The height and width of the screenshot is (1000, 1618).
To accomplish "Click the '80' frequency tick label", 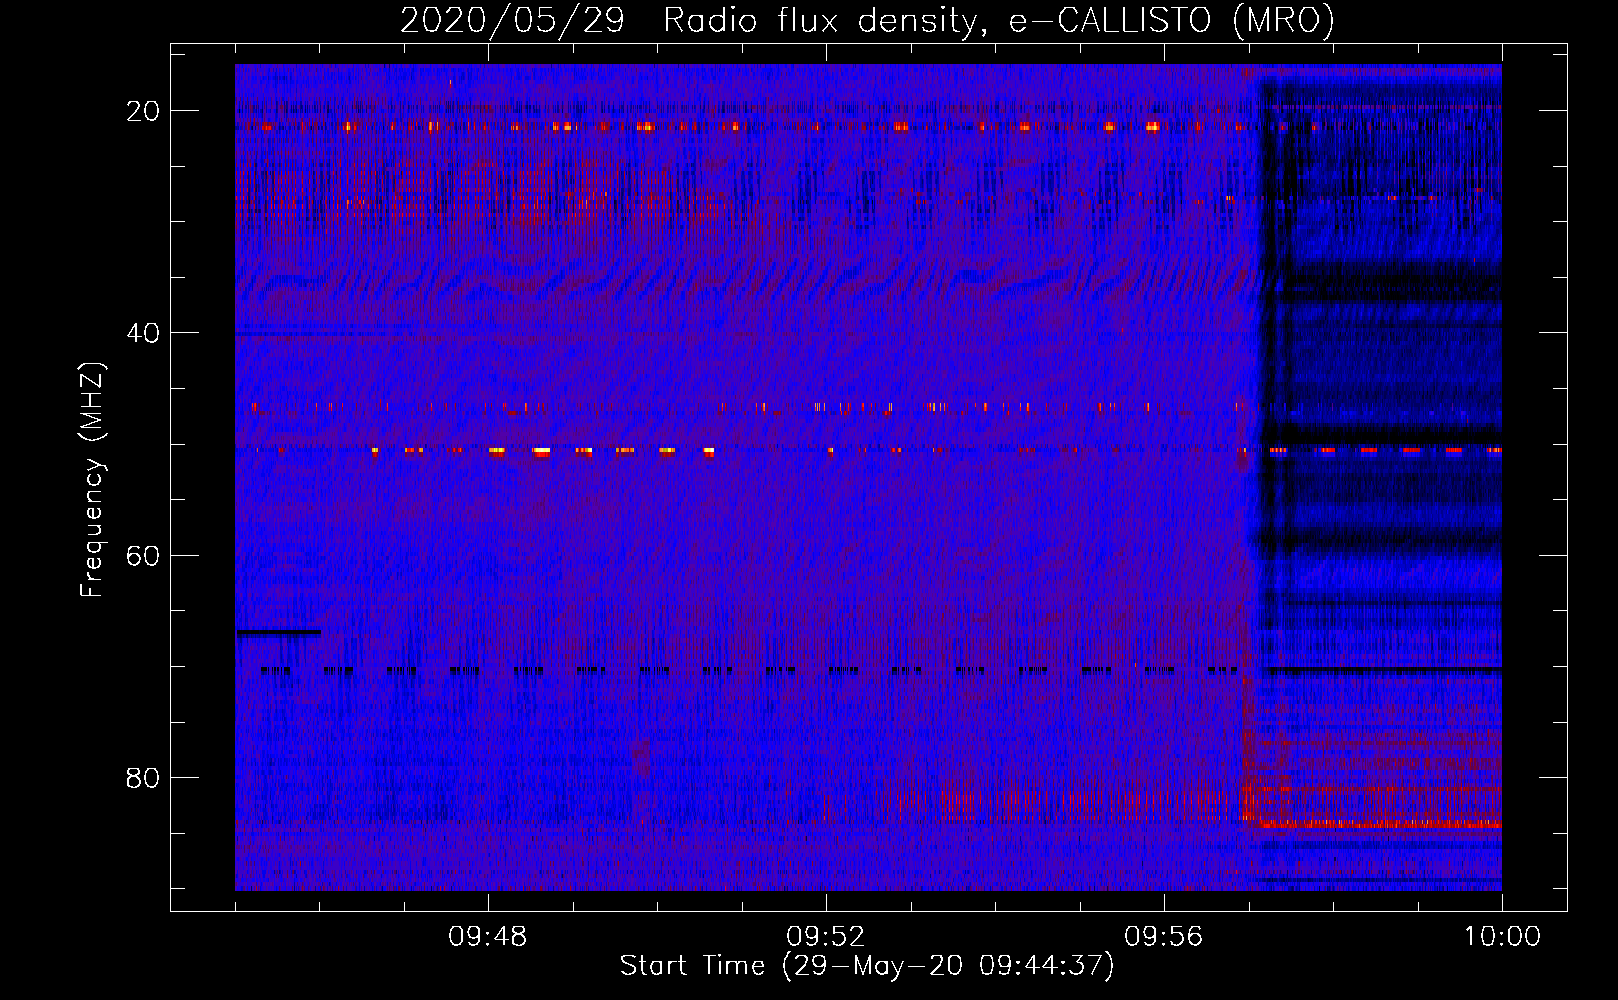I will tap(143, 777).
